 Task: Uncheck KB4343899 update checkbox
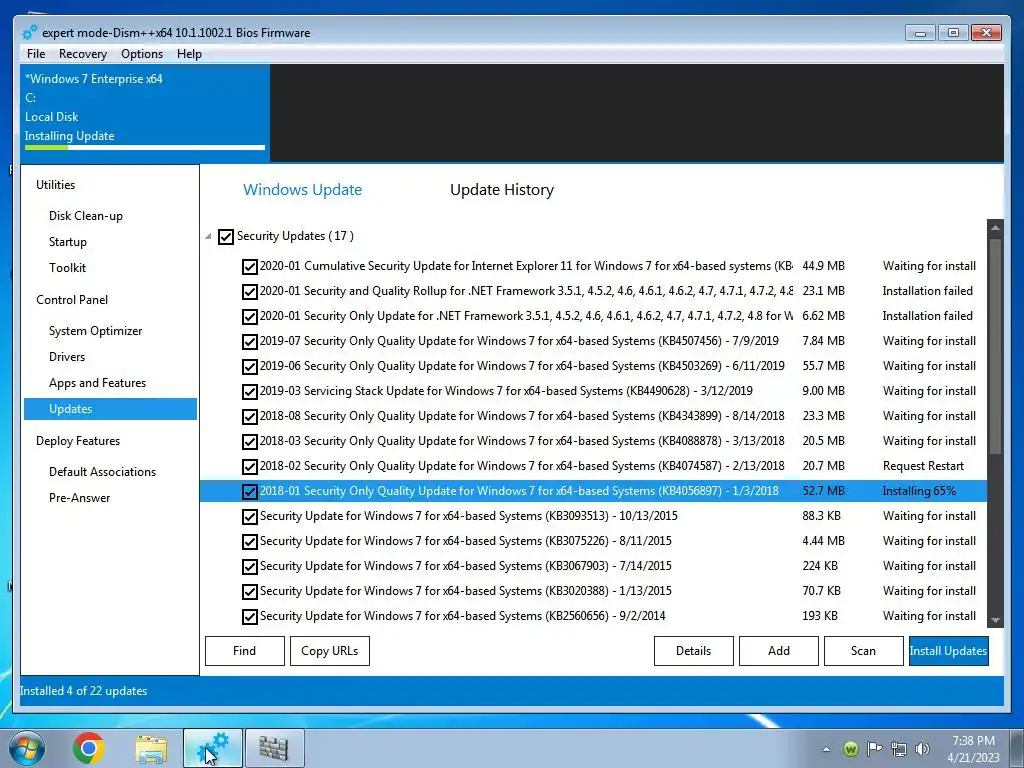point(249,417)
